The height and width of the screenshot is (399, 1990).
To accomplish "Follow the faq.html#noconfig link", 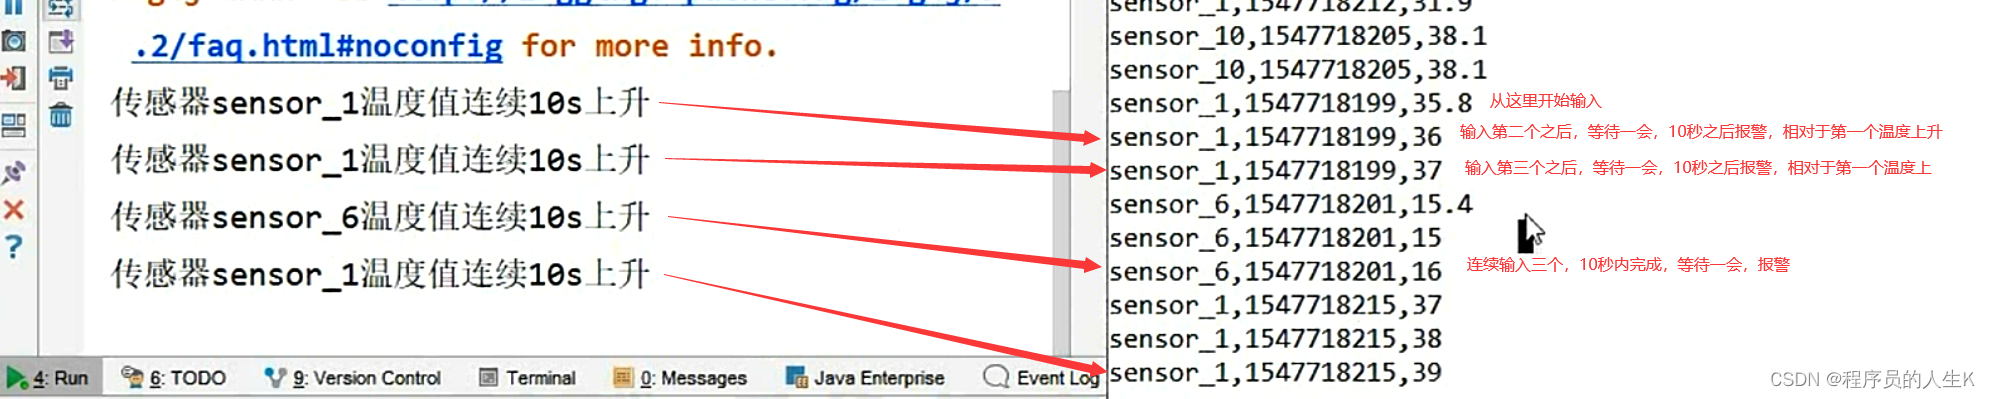I will pos(318,46).
